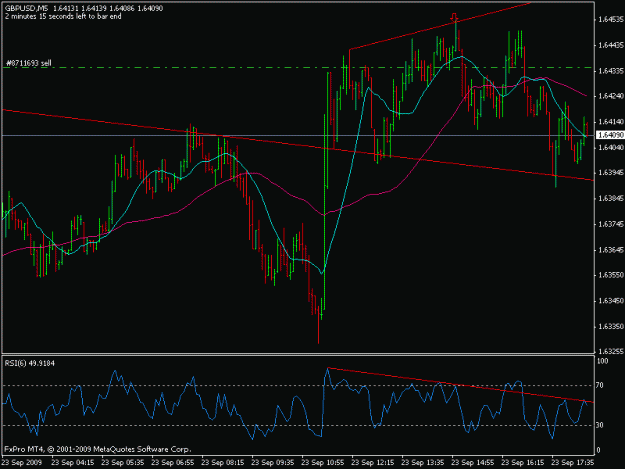Click price level 1.64535 on the scale
This screenshot has height=469, width=625.
pos(610,19)
